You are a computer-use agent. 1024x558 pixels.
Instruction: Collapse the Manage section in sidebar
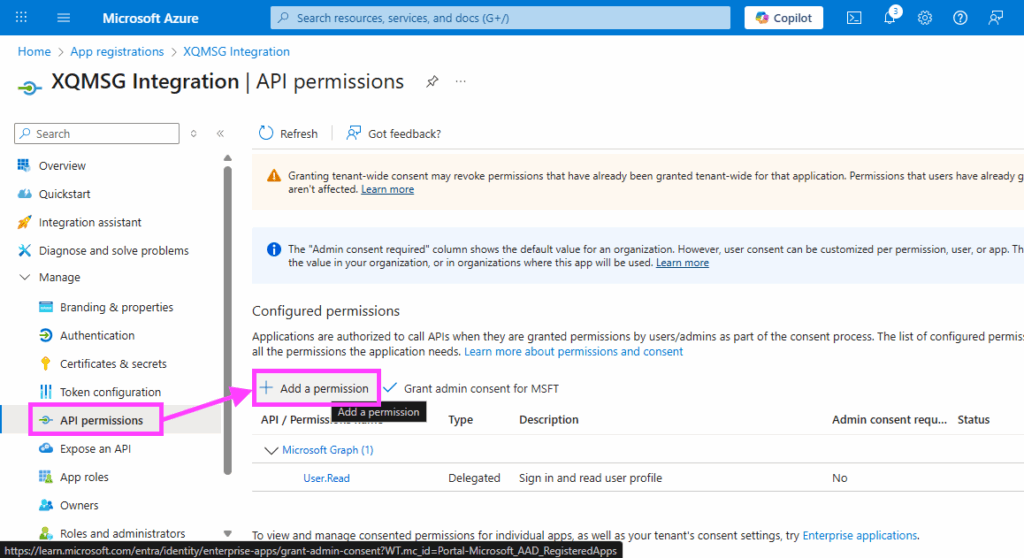[x=25, y=278]
